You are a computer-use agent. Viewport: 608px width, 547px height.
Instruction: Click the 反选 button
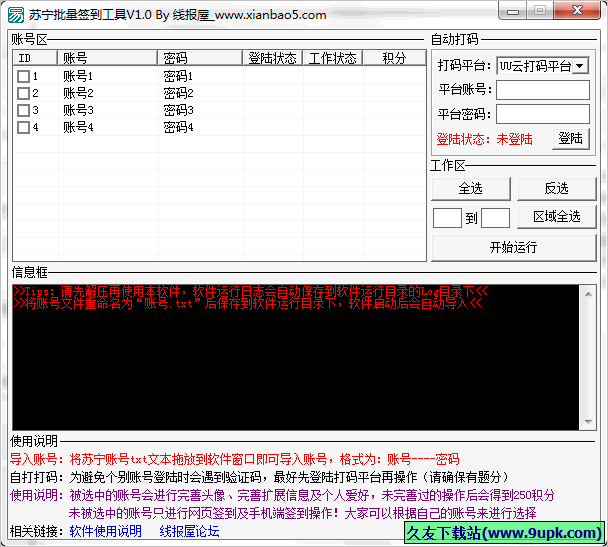point(556,188)
